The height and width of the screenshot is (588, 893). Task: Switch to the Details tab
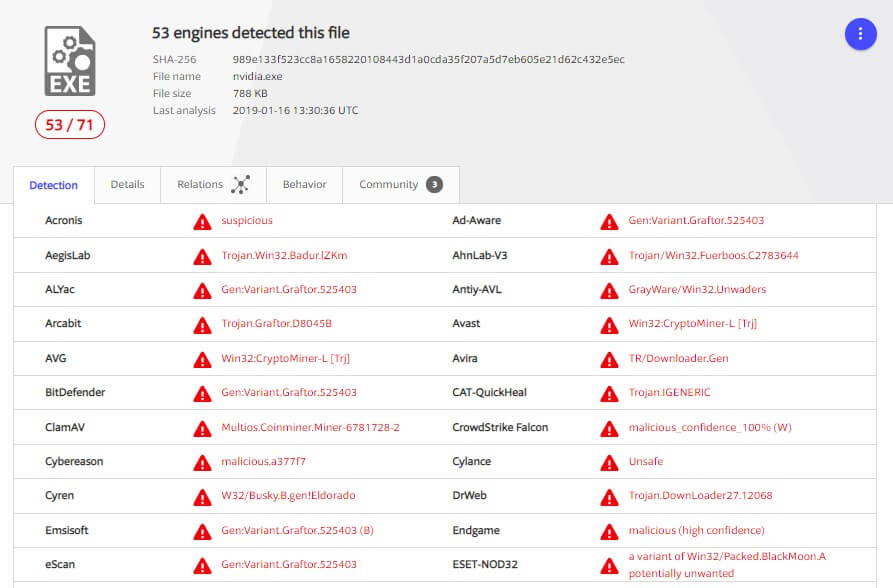click(x=127, y=185)
